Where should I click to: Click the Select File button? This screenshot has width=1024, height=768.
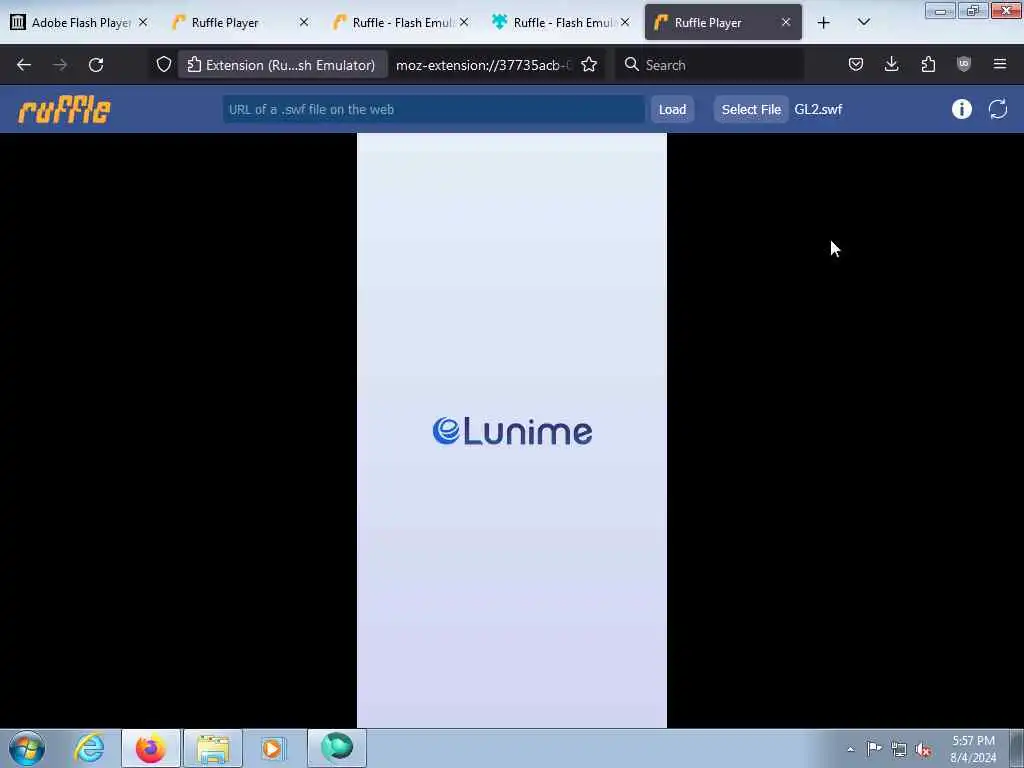pyautogui.click(x=751, y=110)
